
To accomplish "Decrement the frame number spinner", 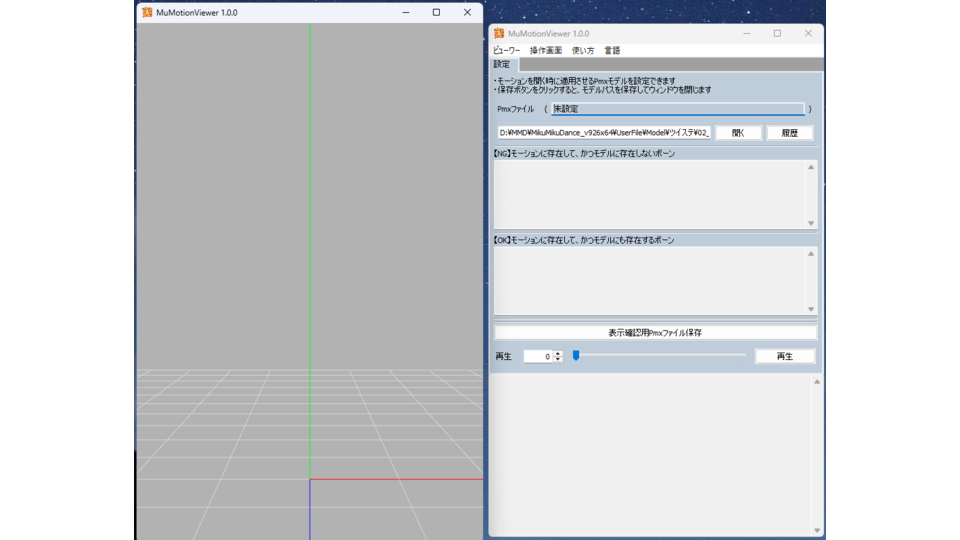I will point(558,359).
